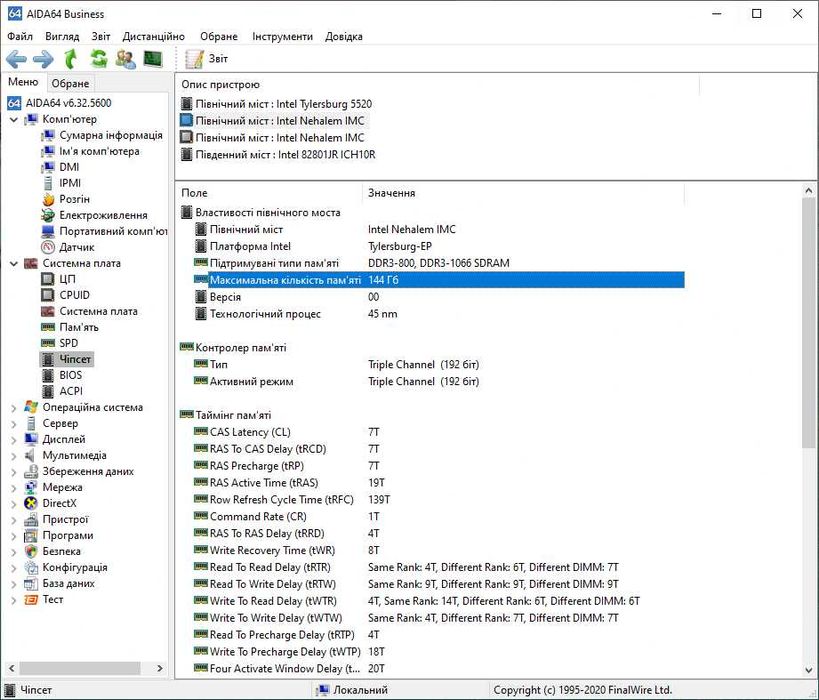Refresh with the green circular arrows icon
The width and height of the screenshot is (819, 700).
(x=98, y=59)
